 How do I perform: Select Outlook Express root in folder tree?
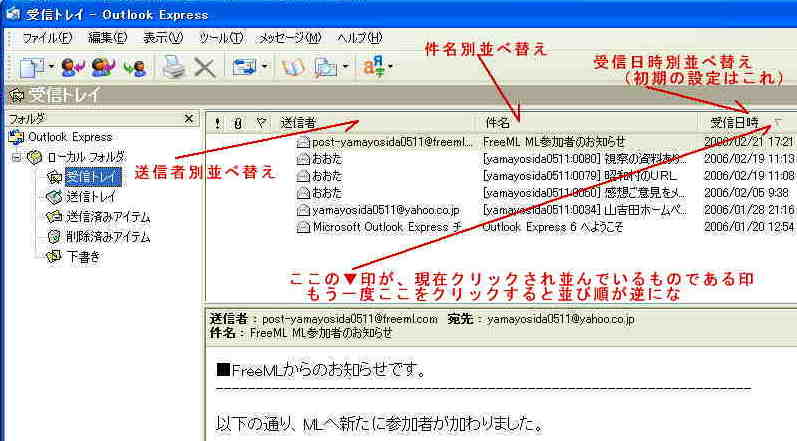tap(70, 137)
